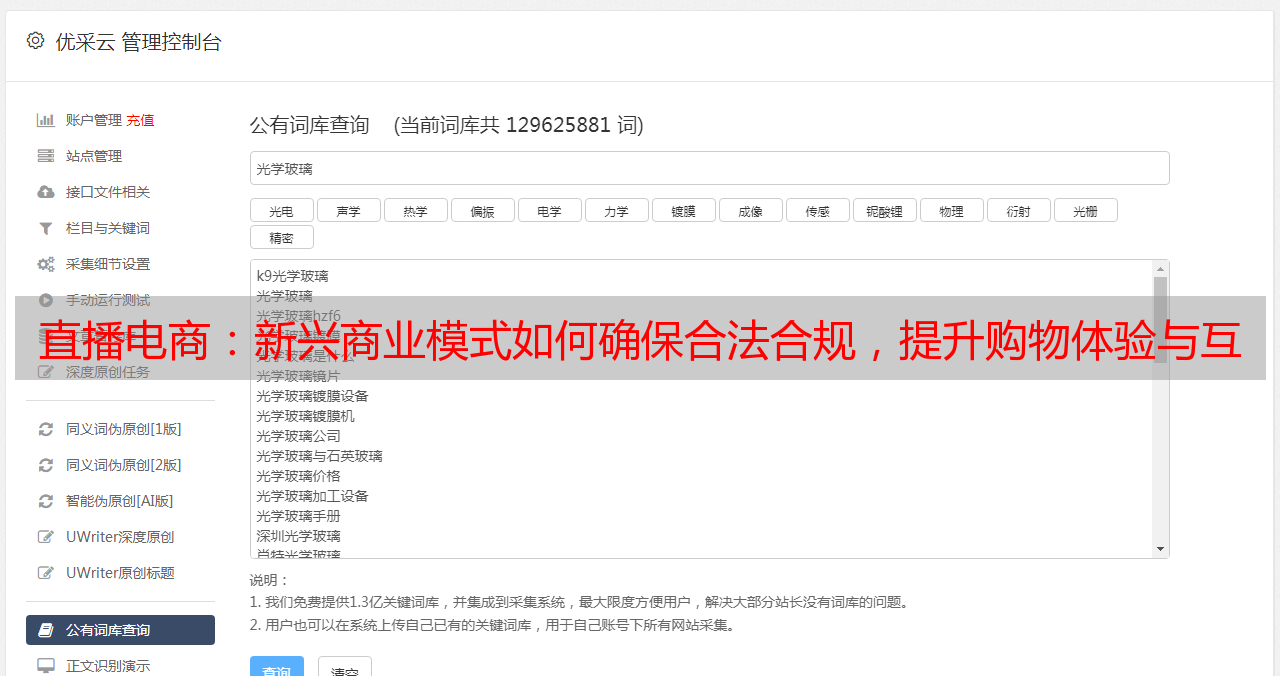Select 光学玻璃镀膜设备 in the results list
The width and height of the screenshot is (1280, 676).
click(x=312, y=396)
